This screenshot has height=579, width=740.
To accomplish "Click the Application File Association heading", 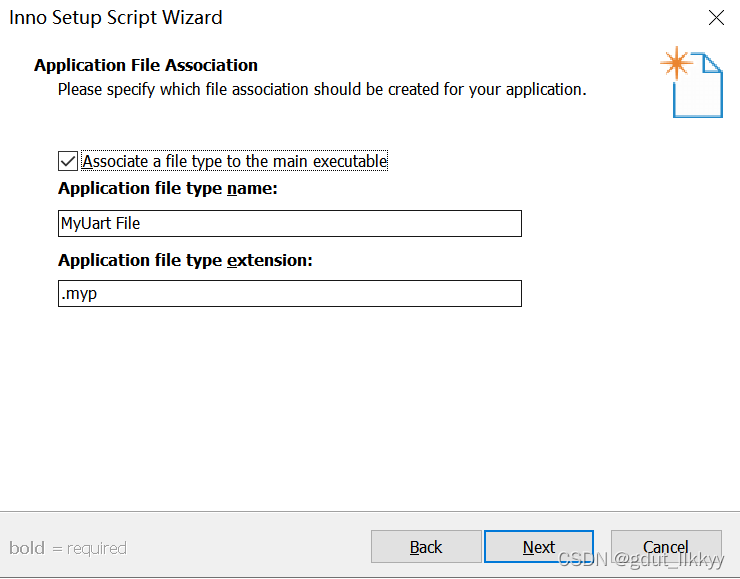I will [x=146, y=65].
